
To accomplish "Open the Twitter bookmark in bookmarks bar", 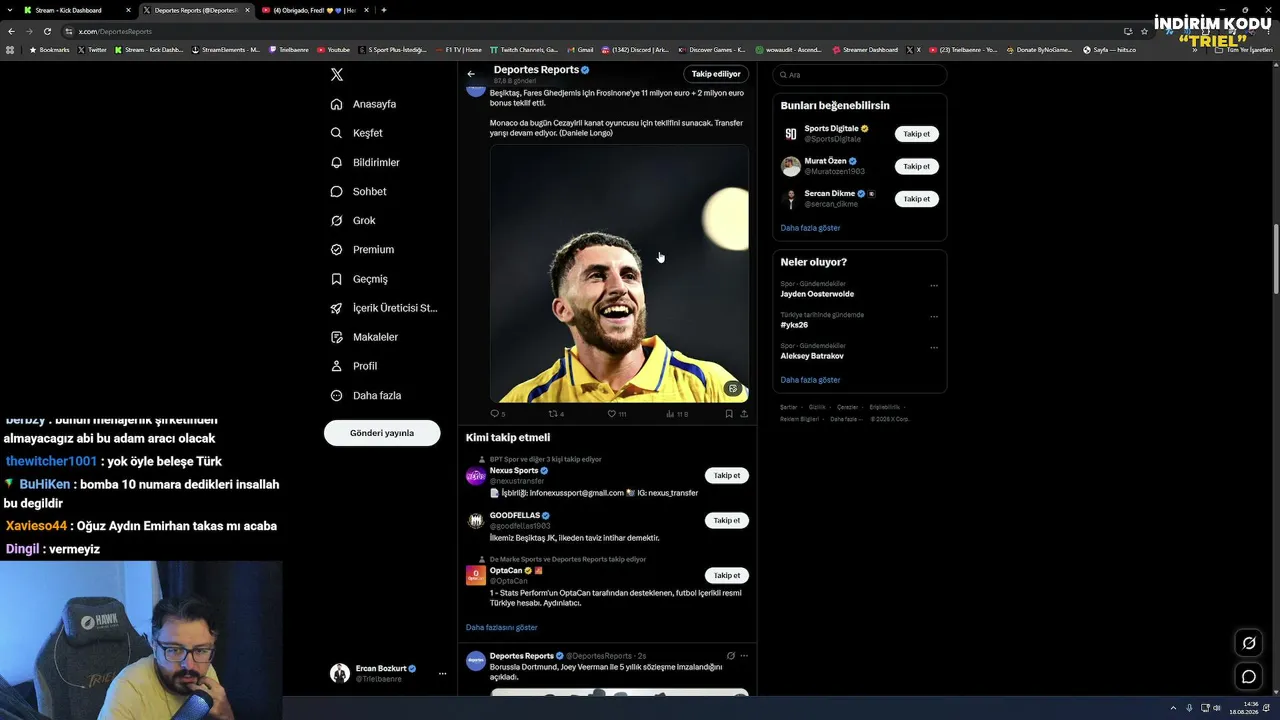I will coord(92,50).
